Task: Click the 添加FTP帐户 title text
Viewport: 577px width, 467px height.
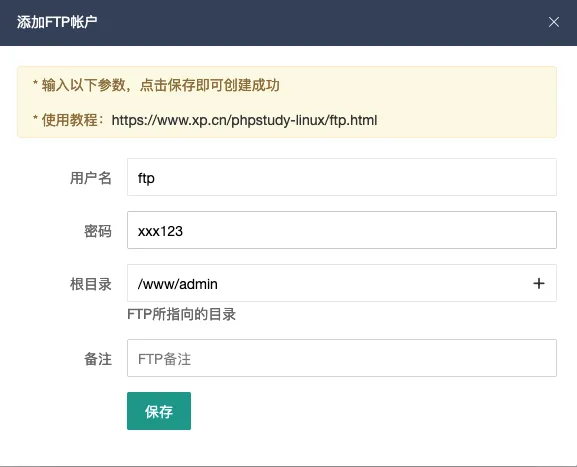Action: (x=57, y=22)
